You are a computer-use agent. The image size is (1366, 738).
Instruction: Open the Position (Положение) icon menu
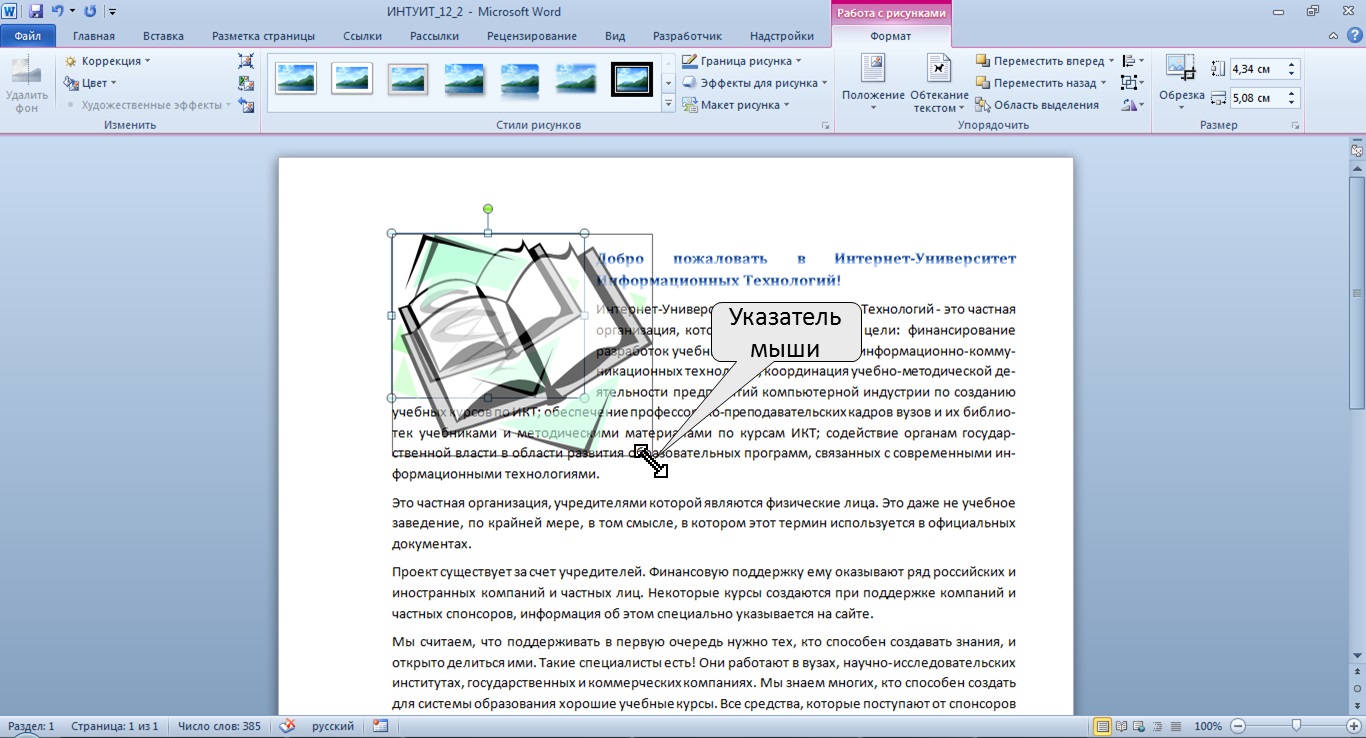pos(873,82)
